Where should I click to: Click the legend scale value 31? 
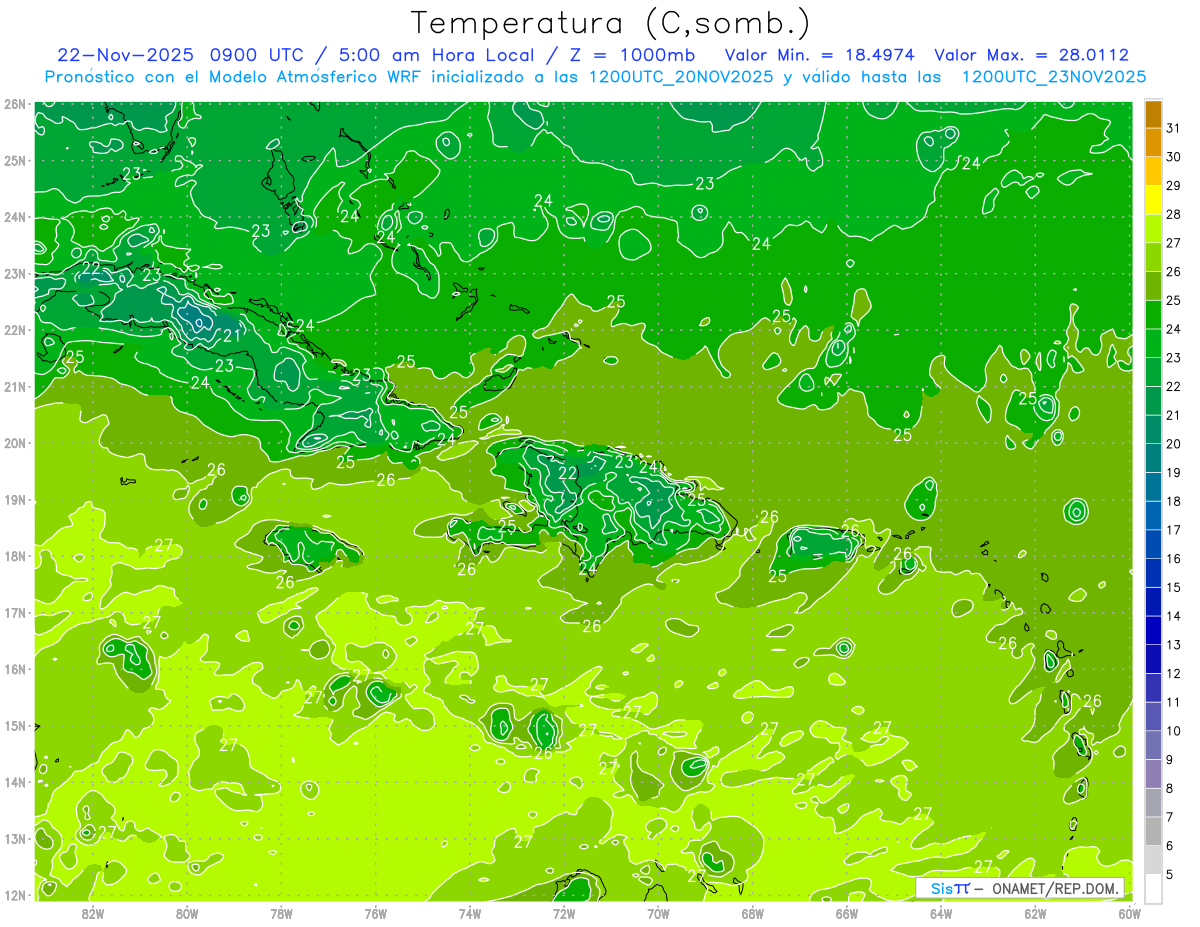[1173, 128]
